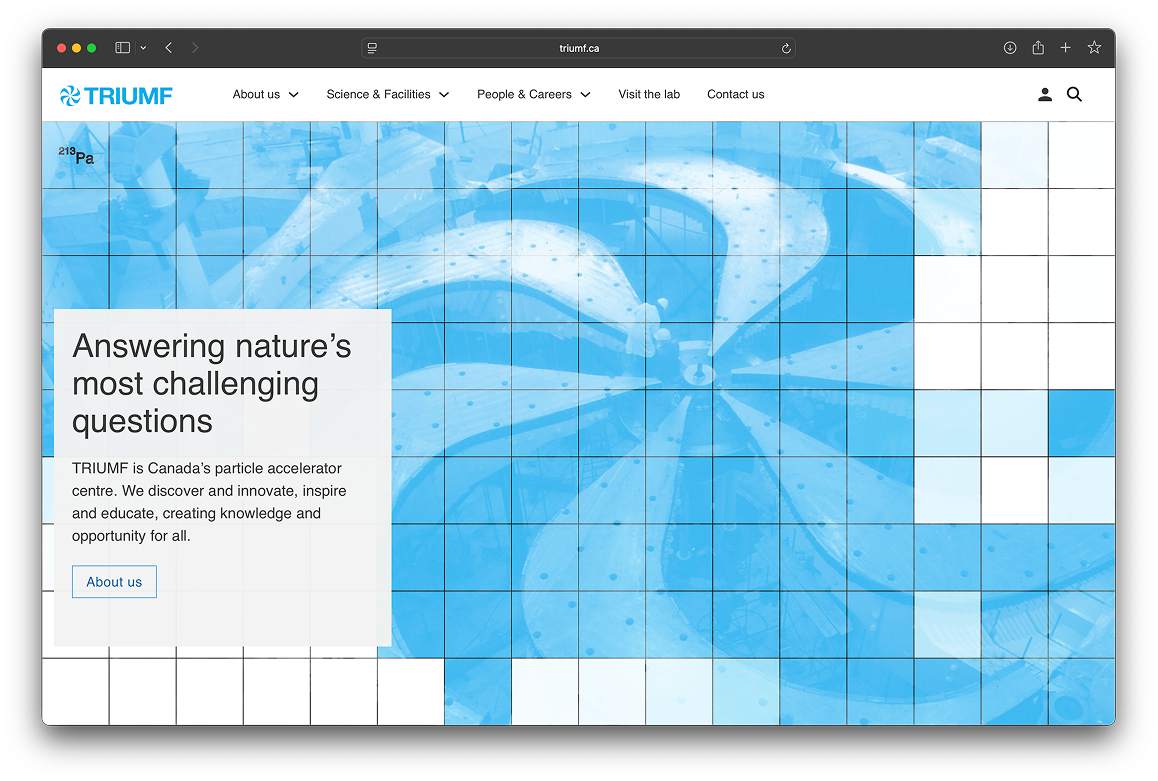Image resolution: width=1158 pixels, height=781 pixels.
Task: Open the page settings icon in address bar
Action: (x=372, y=48)
